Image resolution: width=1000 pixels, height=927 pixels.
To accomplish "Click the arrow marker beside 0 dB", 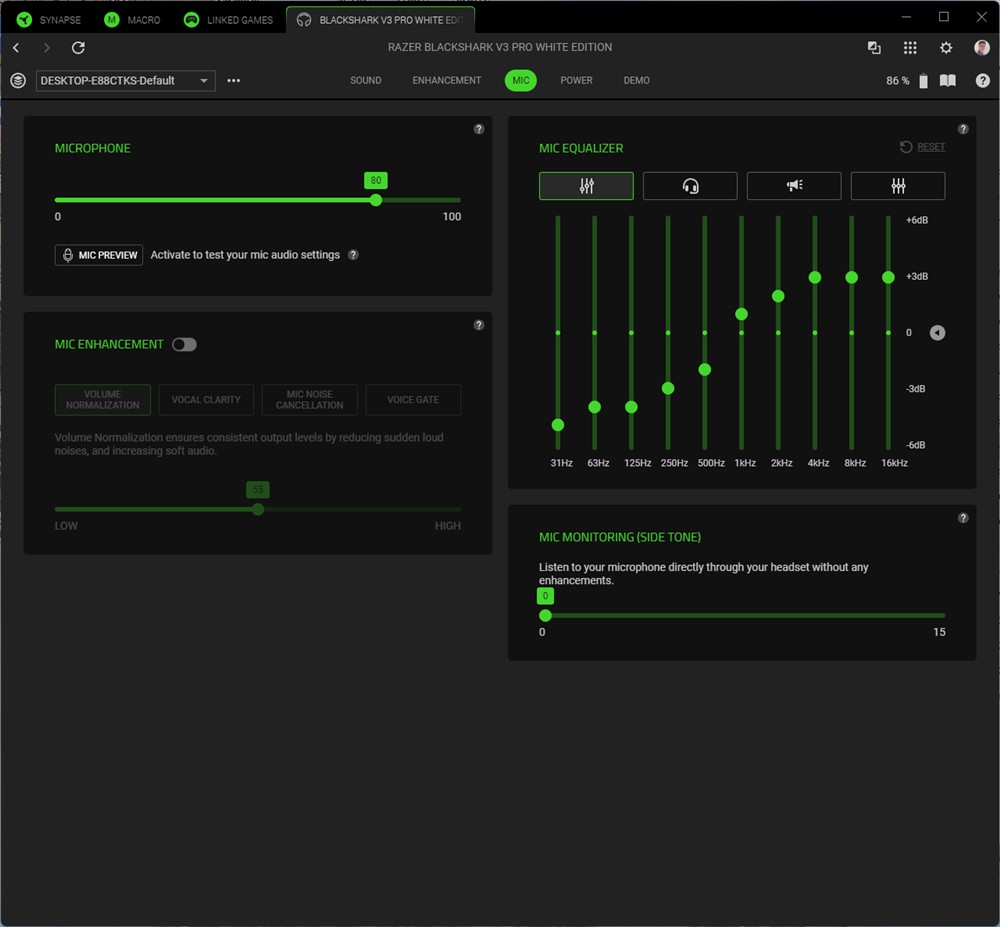I will pos(937,333).
